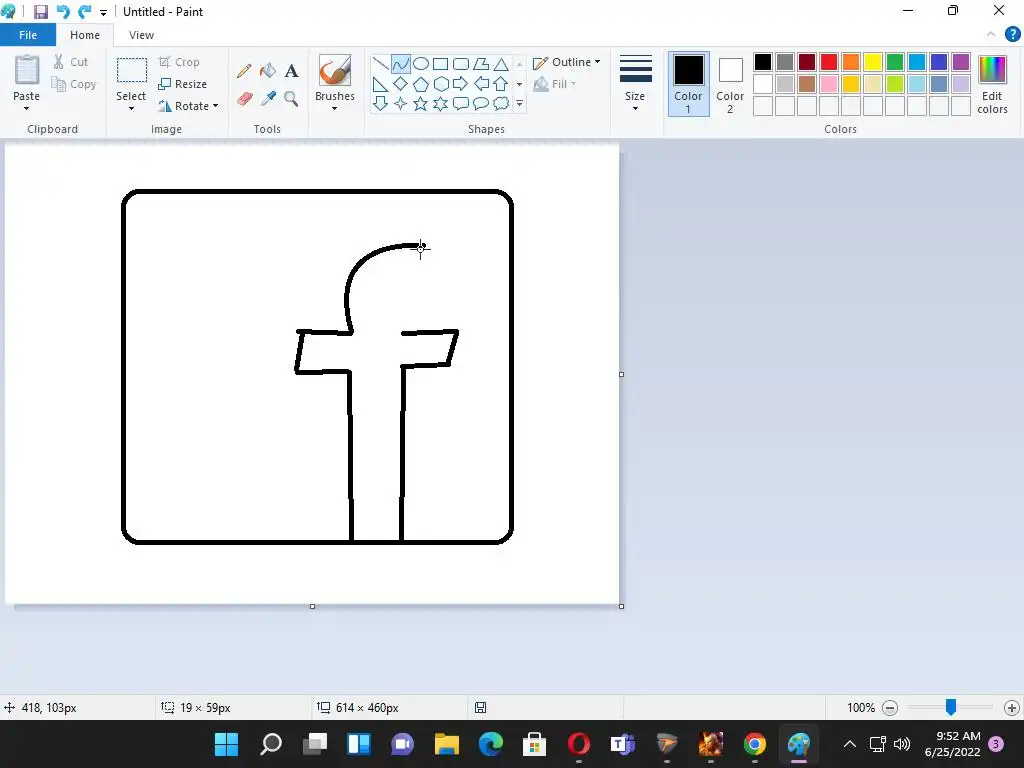The height and width of the screenshot is (768, 1024).
Task: Open the Brushes dropdown list
Action: pyautogui.click(x=334, y=108)
